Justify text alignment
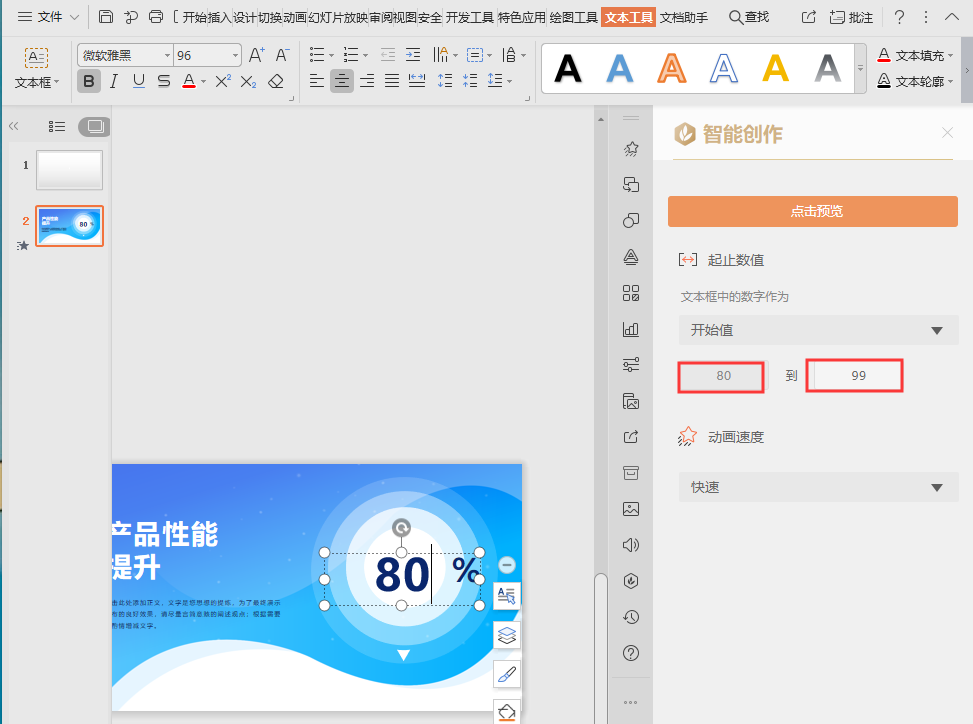Image resolution: width=973 pixels, height=724 pixels. coord(392,81)
